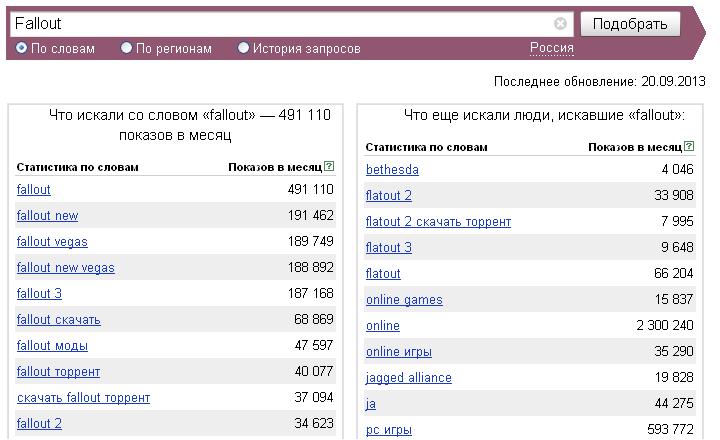Image resolution: width=720 pixels, height=440 pixels.
Task: Select the 'История запросов' radio button
Action: [243, 47]
